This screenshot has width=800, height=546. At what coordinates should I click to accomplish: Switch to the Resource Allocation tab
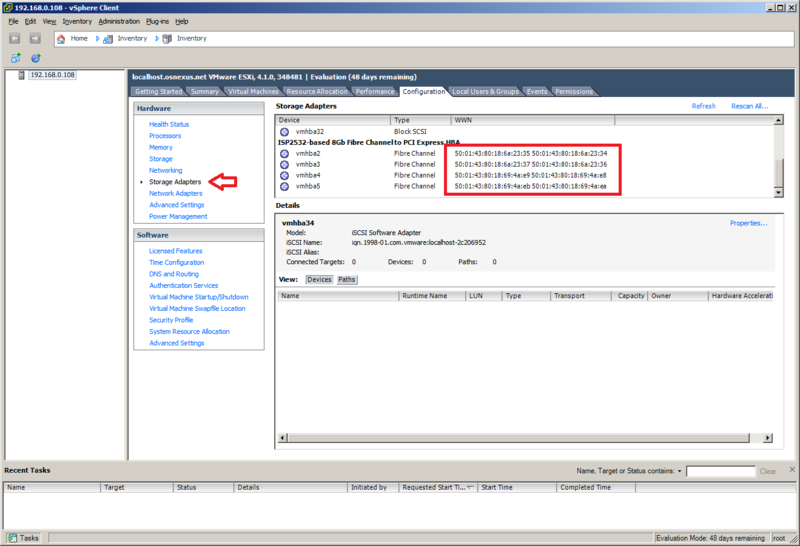317,91
